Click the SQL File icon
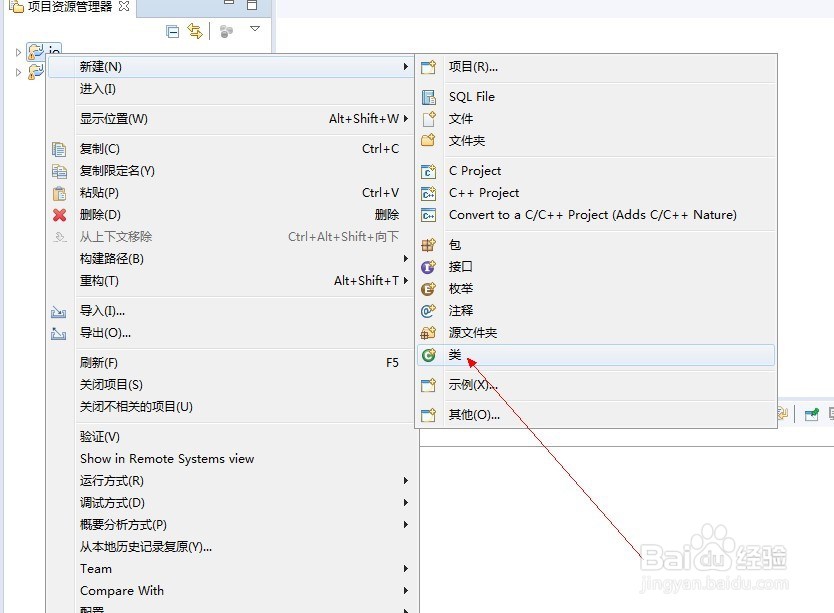The image size is (834, 613). pyautogui.click(x=428, y=97)
